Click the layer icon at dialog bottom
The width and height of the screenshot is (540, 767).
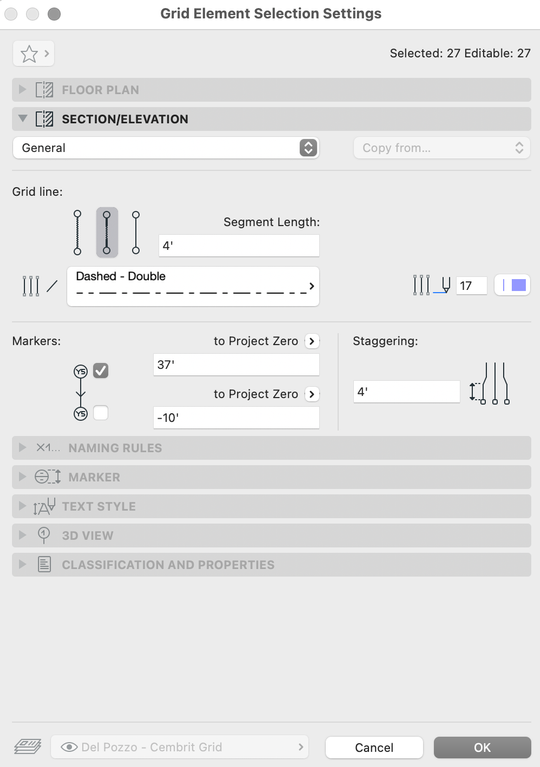[x=27, y=747]
